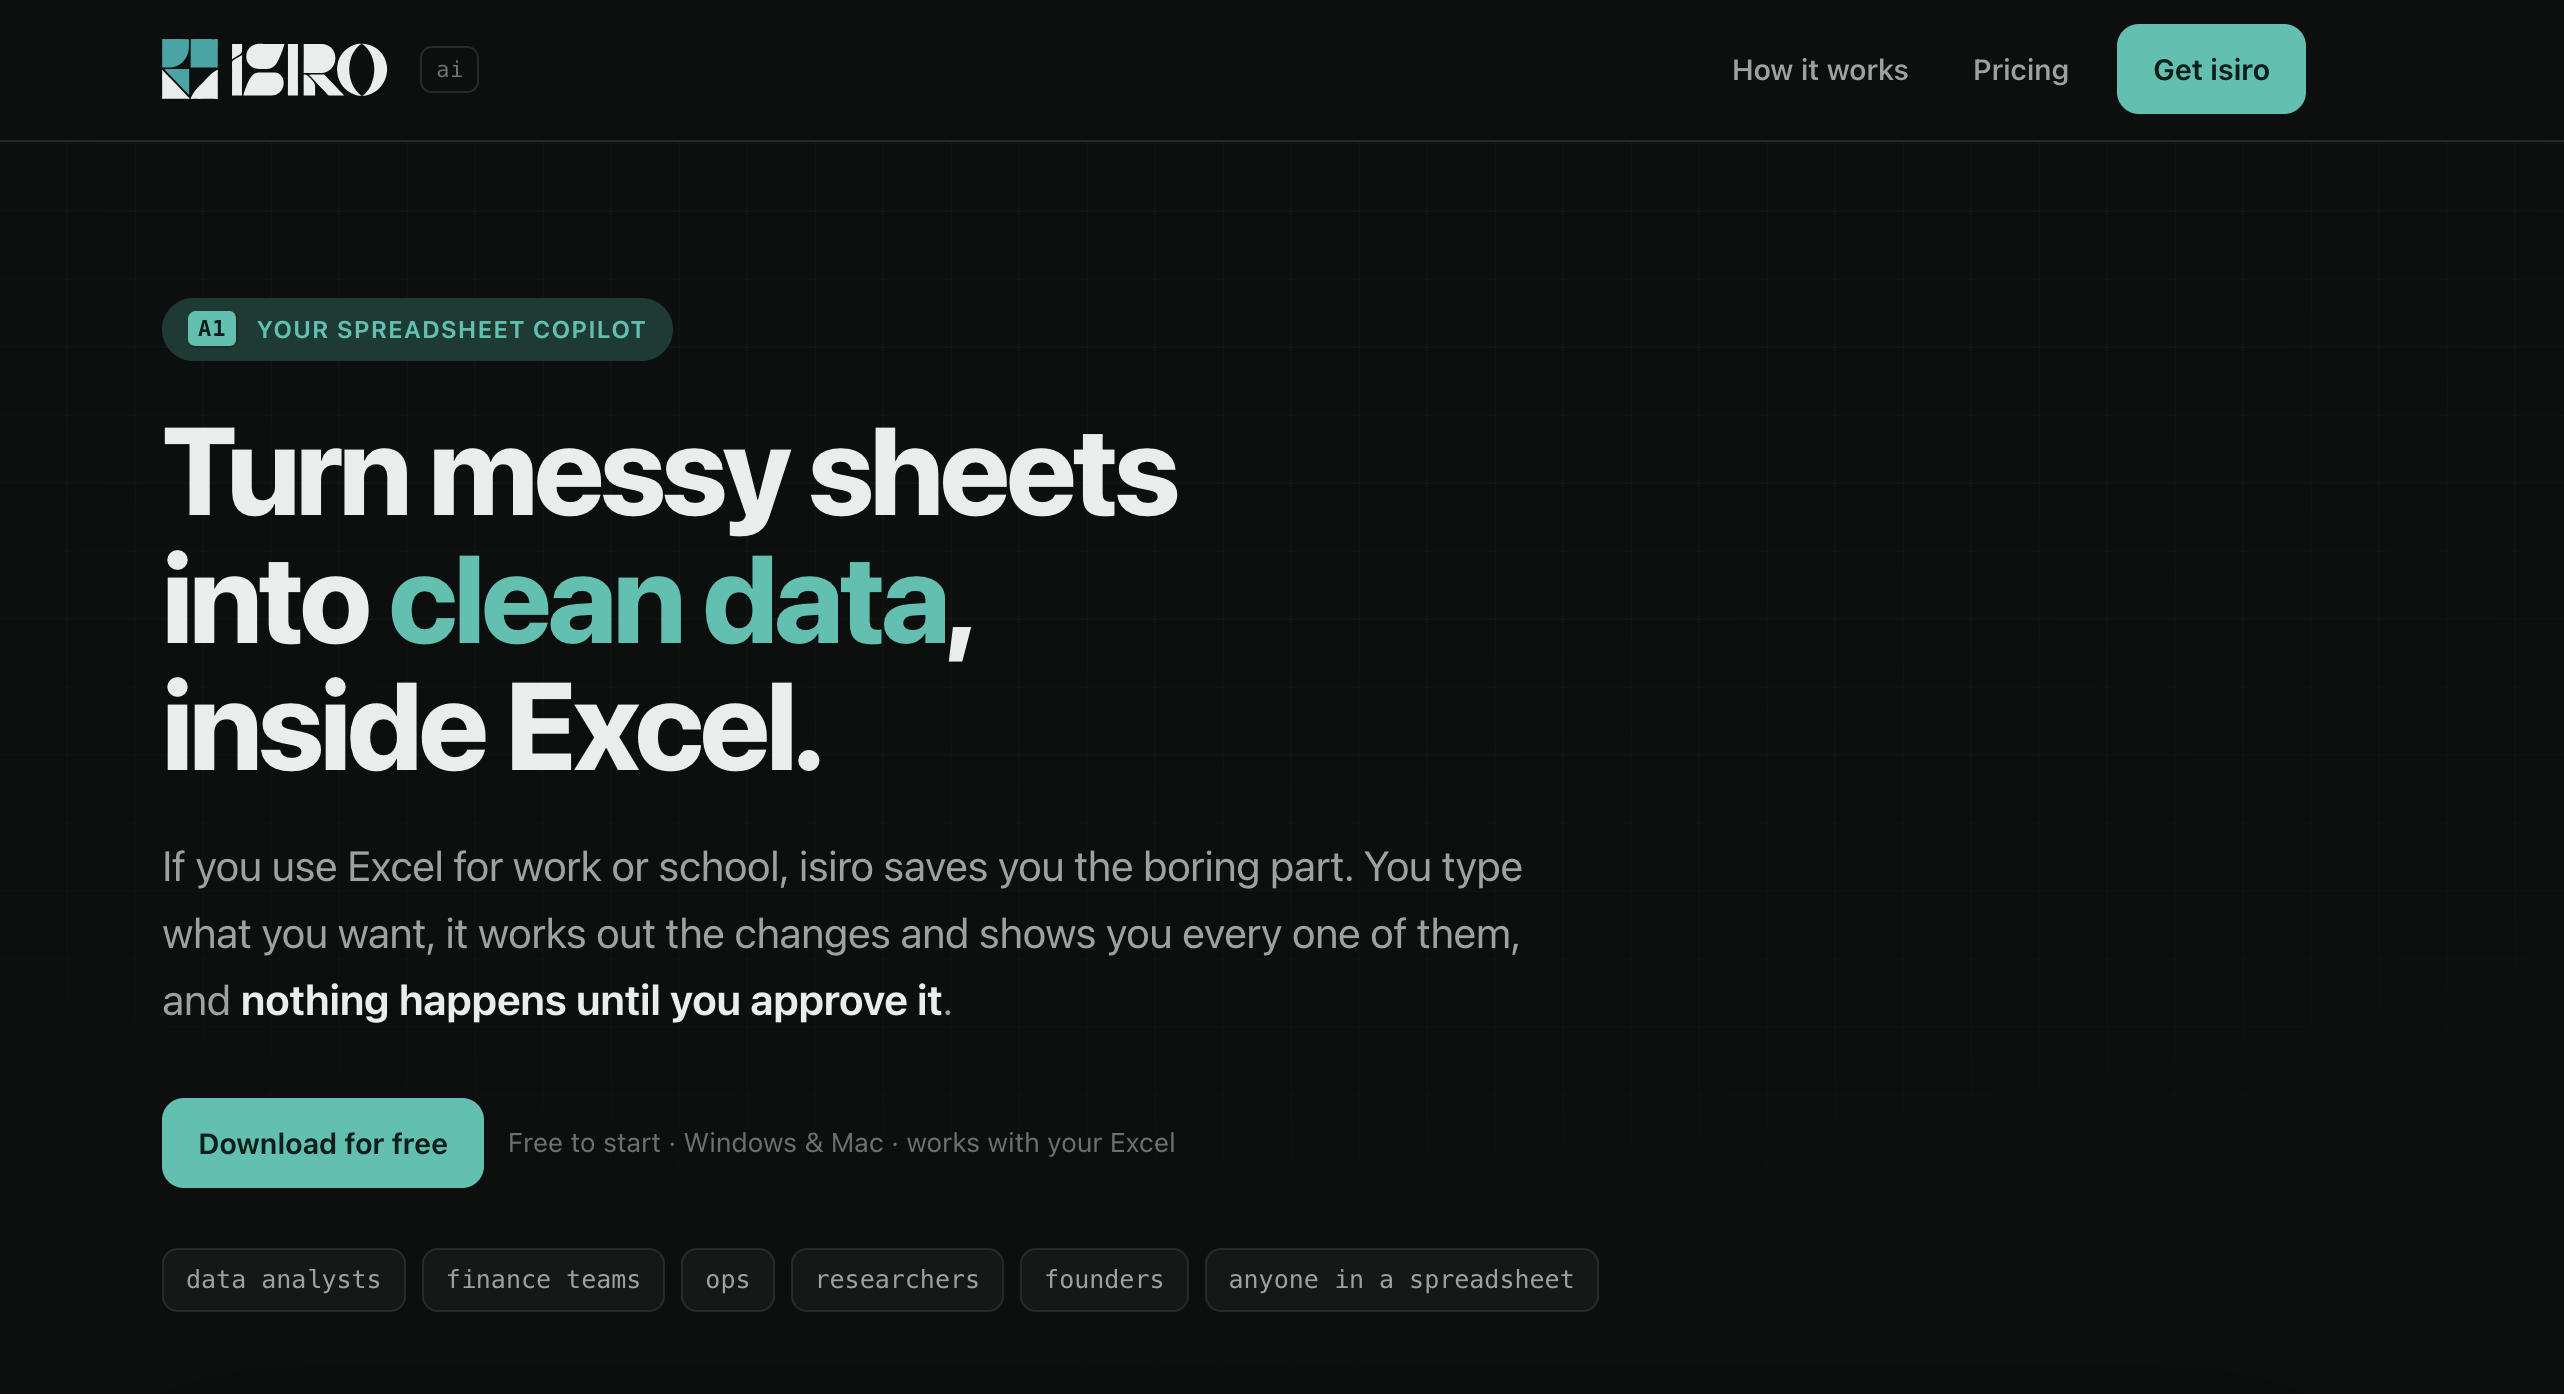Select the 'finance teams' tag

pyautogui.click(x=543, y=1280)
